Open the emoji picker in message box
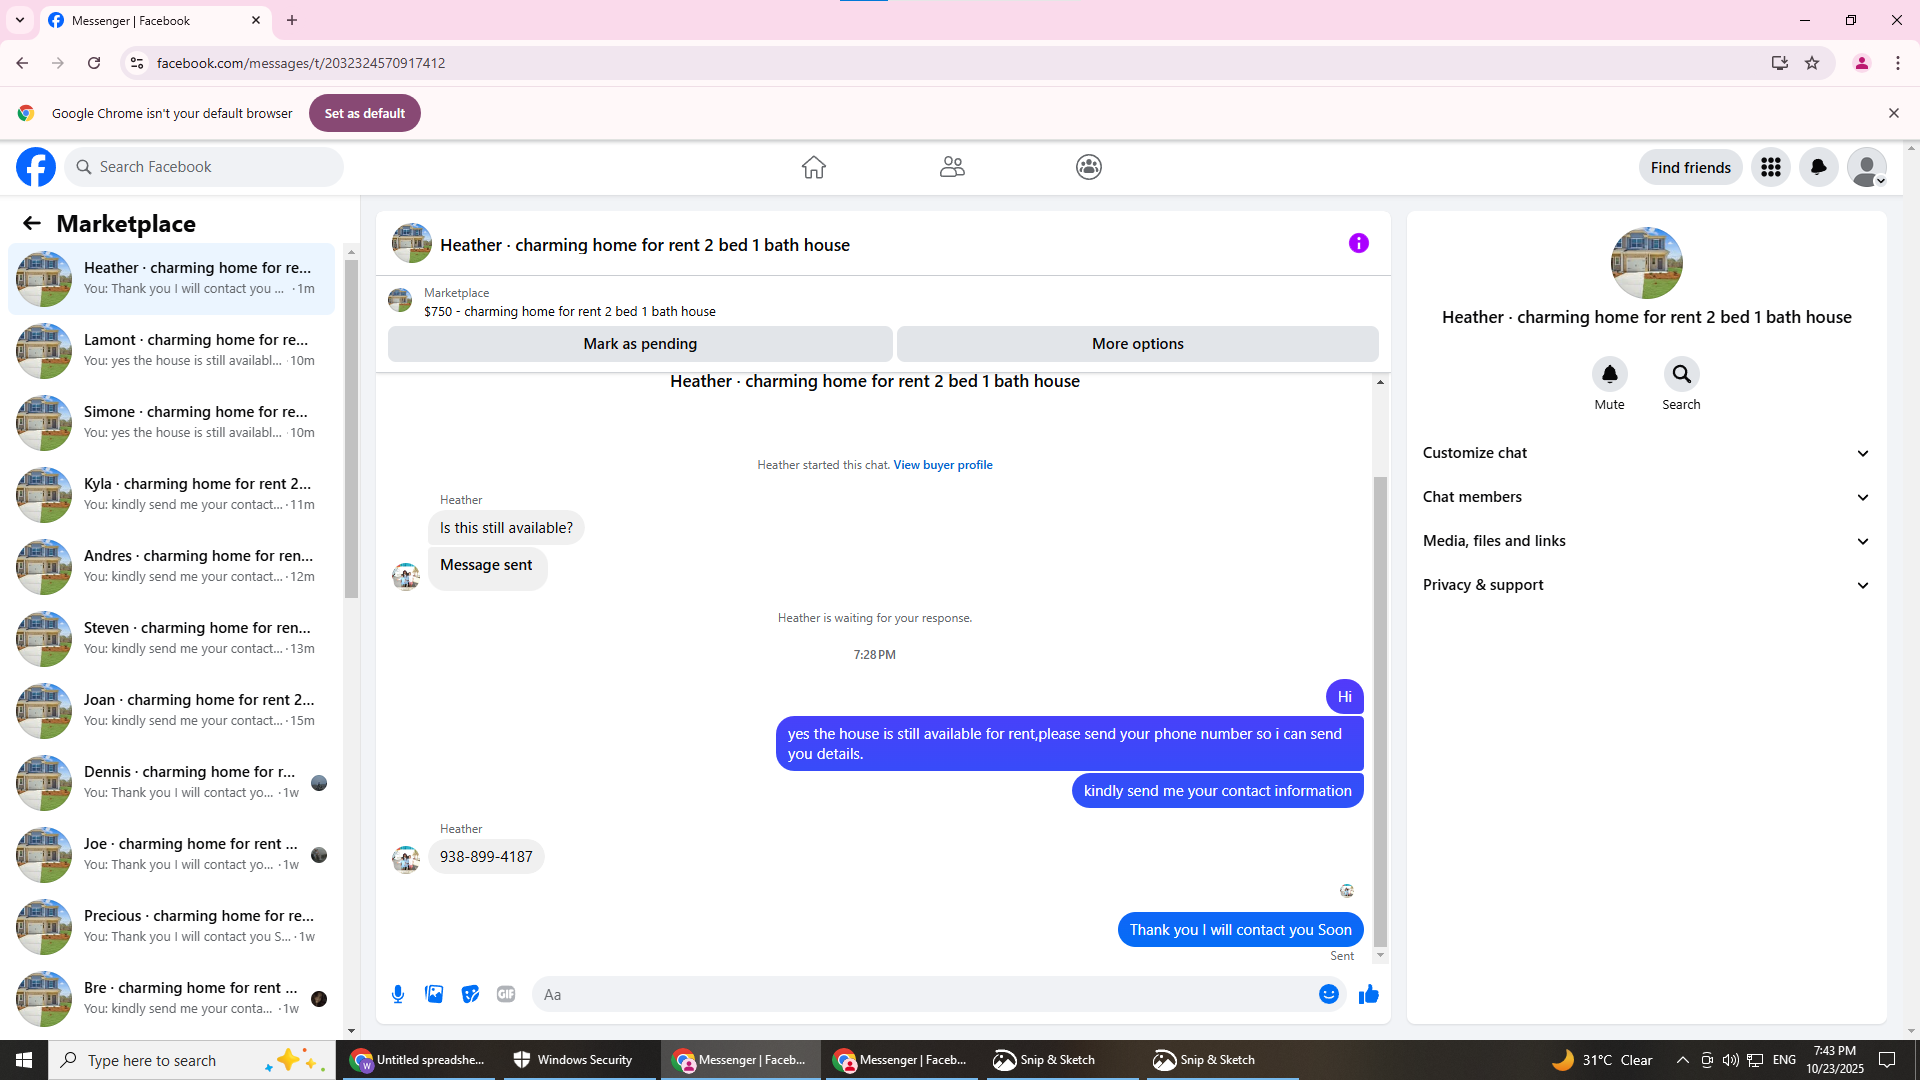The height and width of the screenshot is (1080, 1920). (x=1328, y=994)
